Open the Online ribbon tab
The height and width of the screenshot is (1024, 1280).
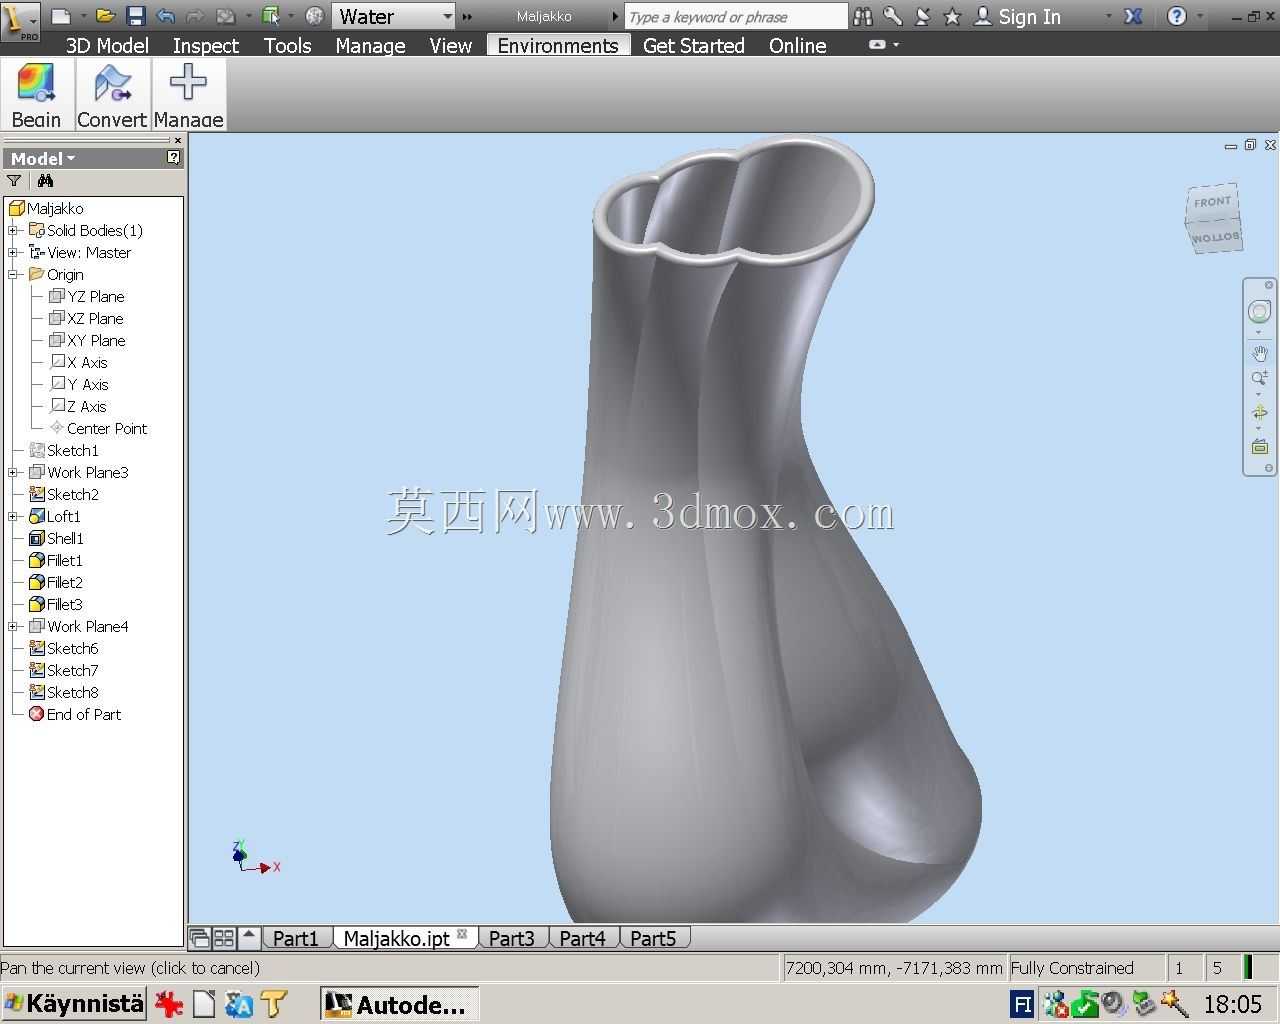797,45
